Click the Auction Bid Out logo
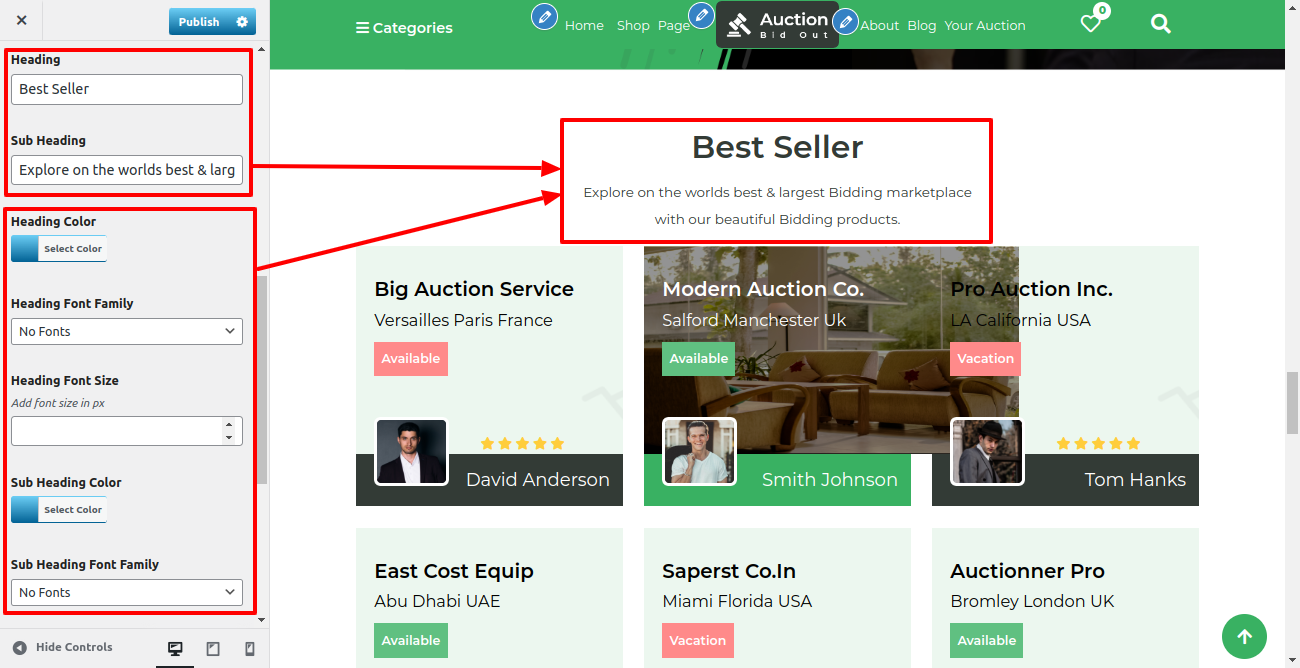This screenshot has width=1300, height=668. coord(777,24)
